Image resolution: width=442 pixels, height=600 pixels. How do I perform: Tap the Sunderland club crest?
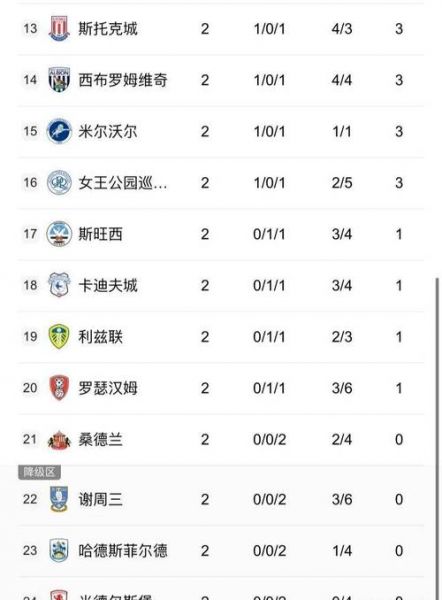tap(59, 440)
